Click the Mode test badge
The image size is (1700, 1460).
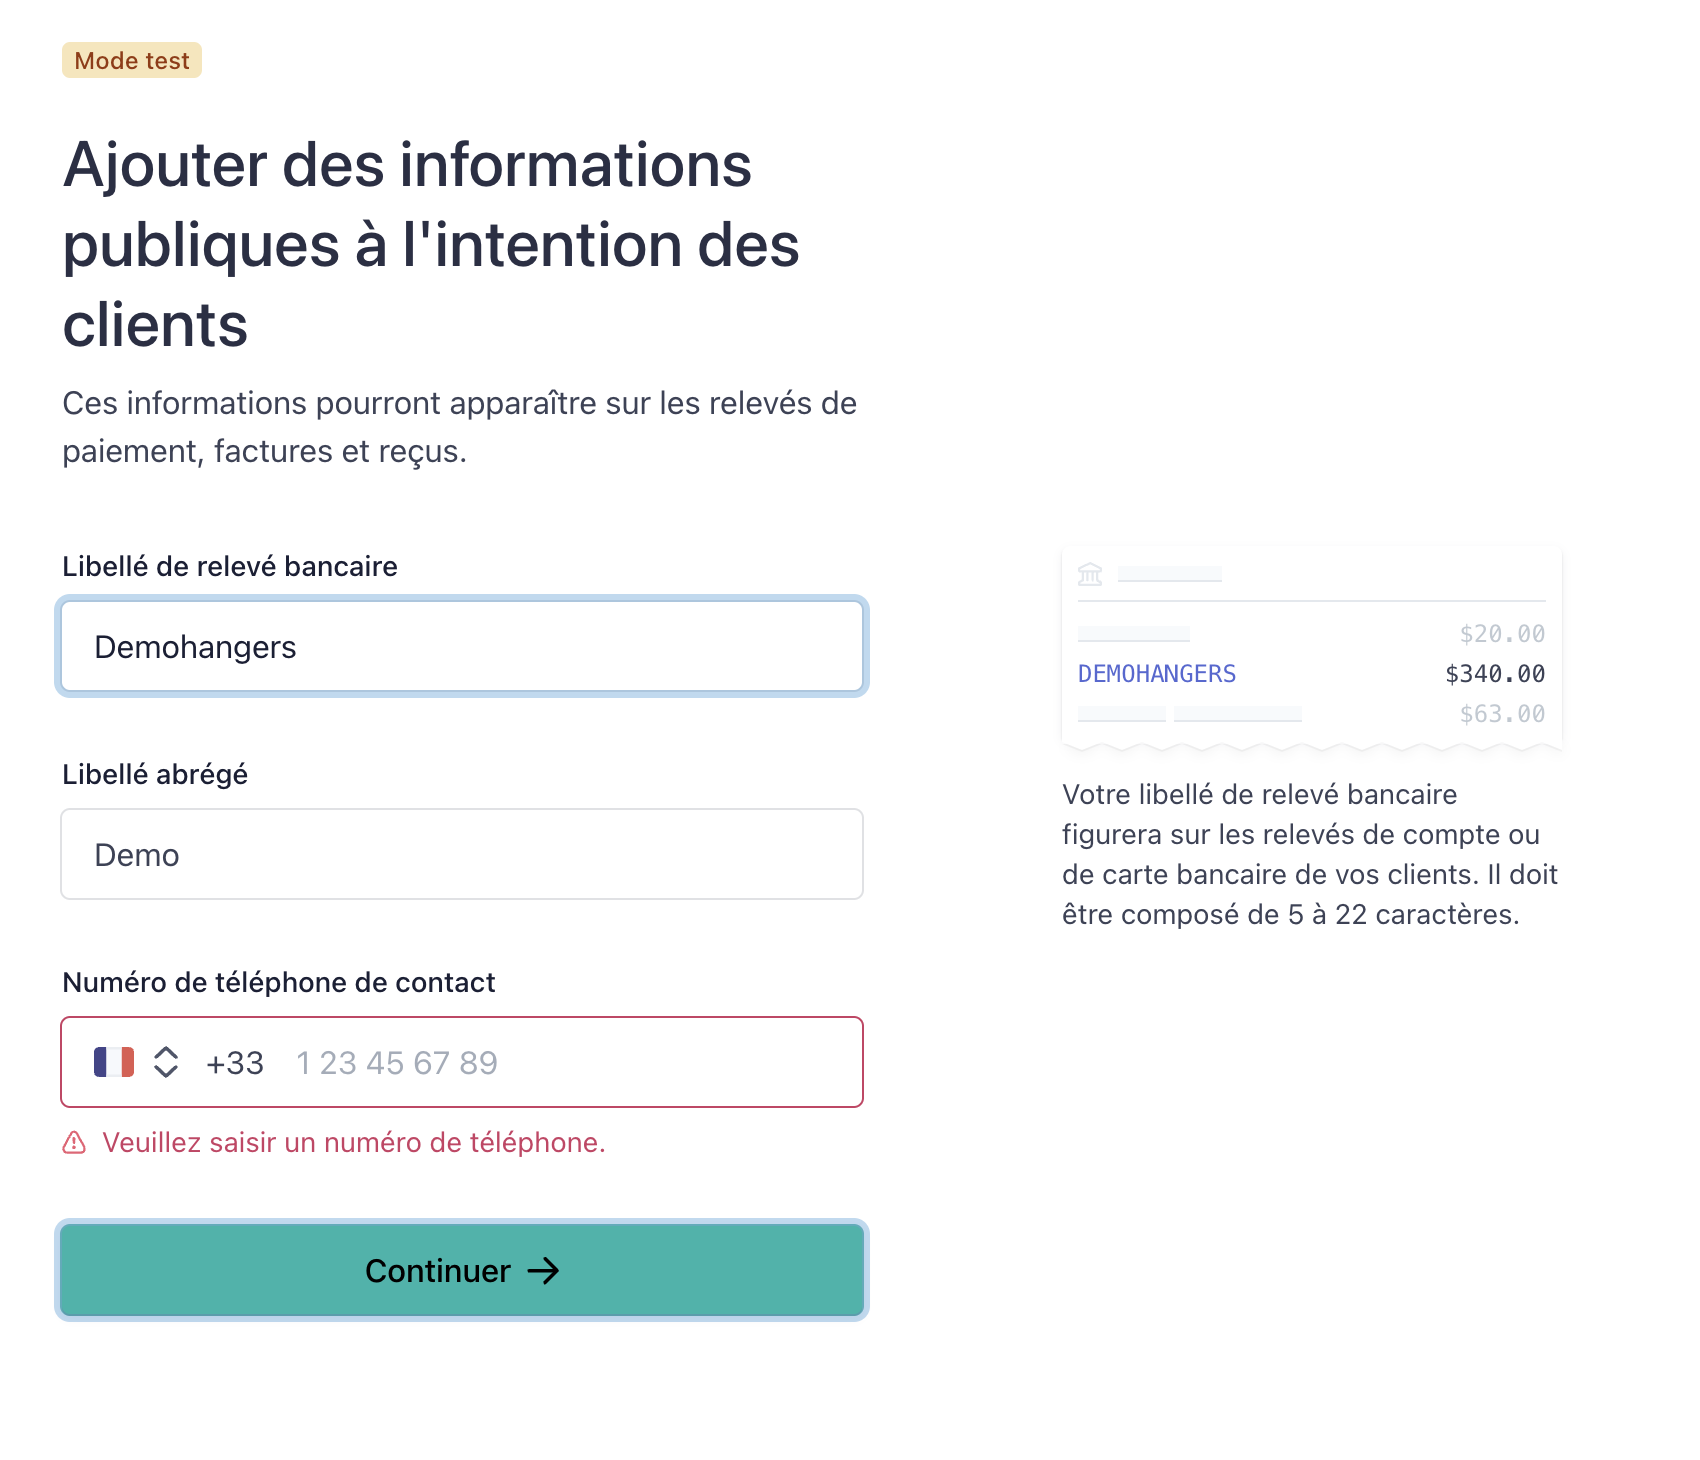click(x=132, y=60)
